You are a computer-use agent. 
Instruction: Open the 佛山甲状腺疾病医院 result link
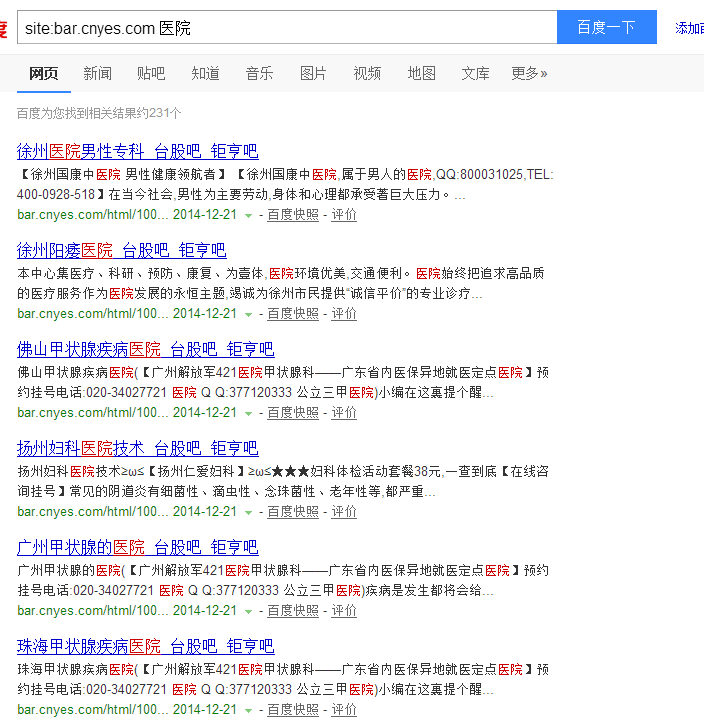pos(146,349)
